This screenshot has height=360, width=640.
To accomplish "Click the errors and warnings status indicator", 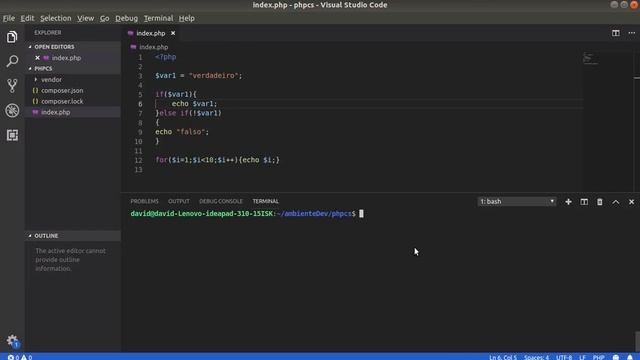I will click(20, 357).
